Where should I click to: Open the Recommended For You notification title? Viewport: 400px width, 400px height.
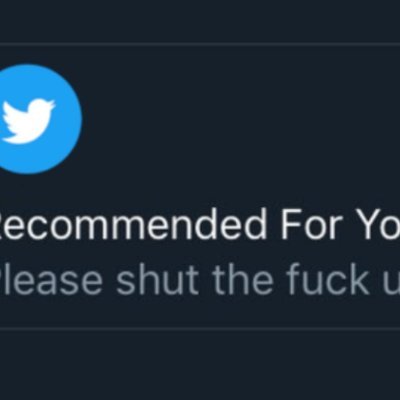200,225
